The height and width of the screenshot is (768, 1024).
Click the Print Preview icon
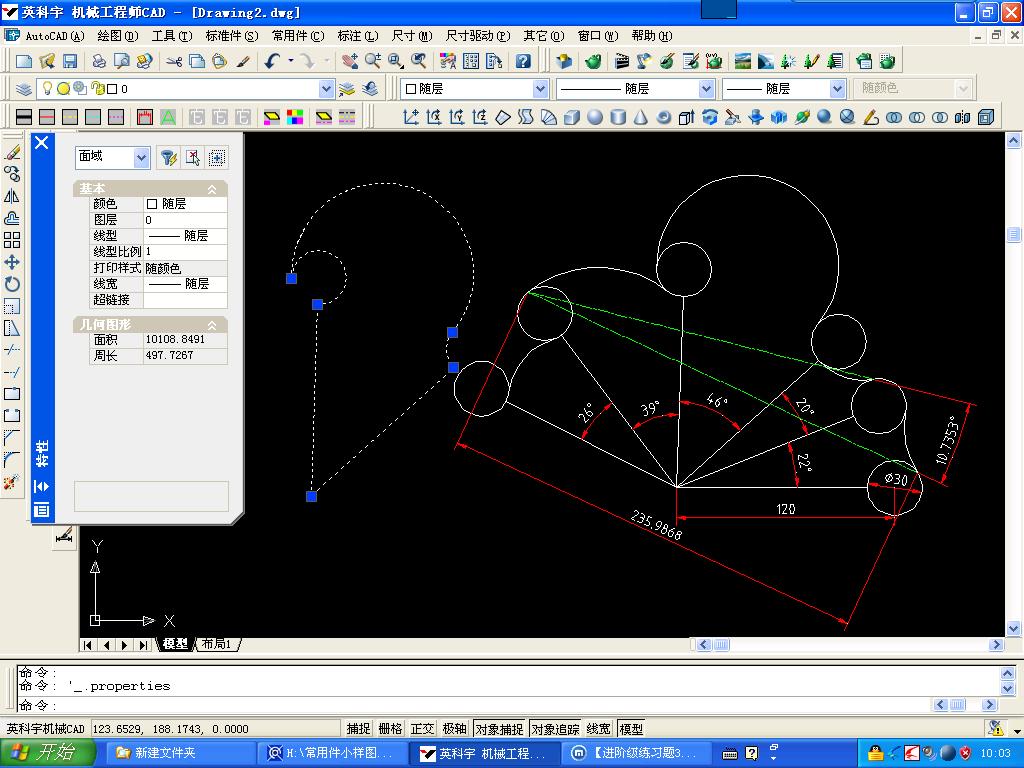(x=122, y=61)
